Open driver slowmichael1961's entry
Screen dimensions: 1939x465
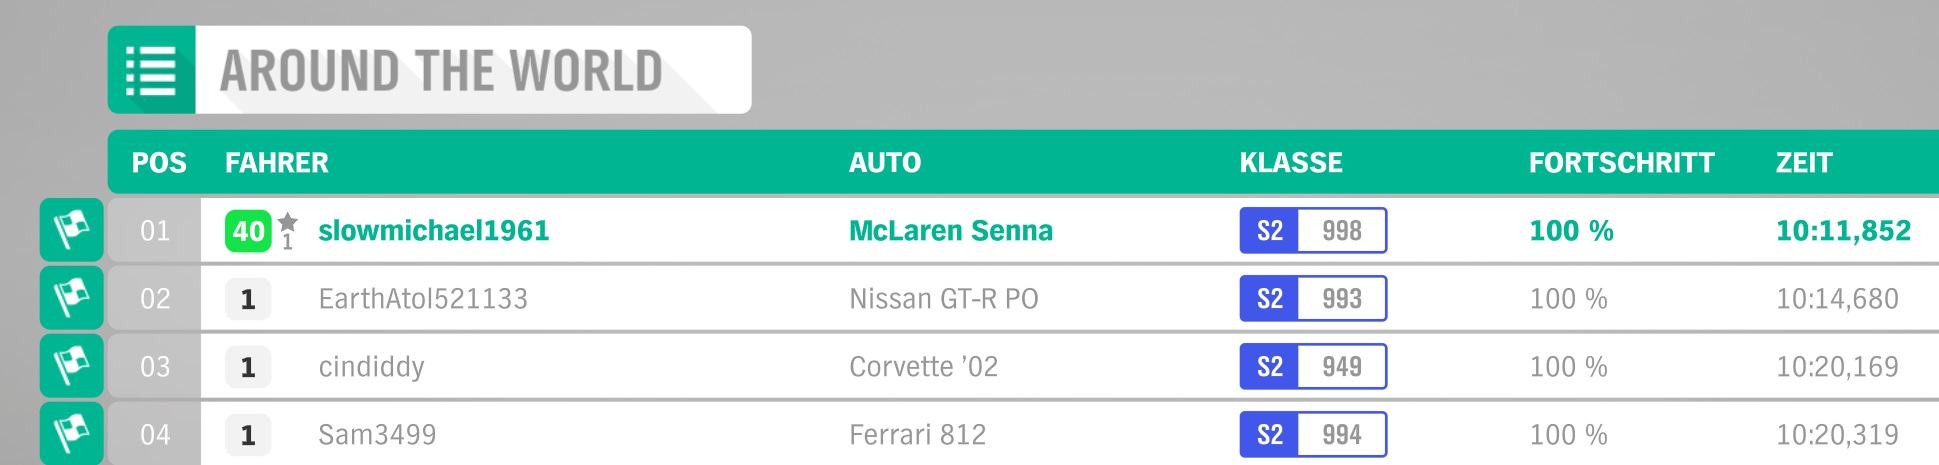pyautogui.click(x=434, y=231)
